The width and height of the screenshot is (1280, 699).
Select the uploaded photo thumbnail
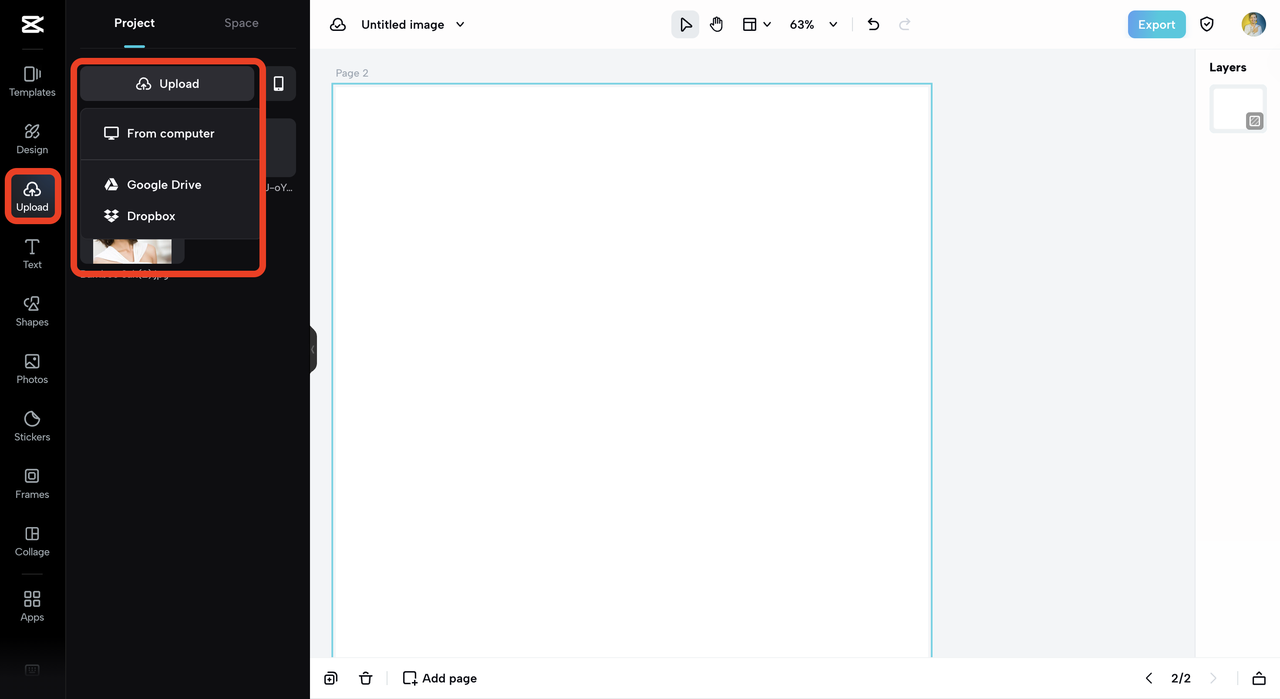point(132,251)
